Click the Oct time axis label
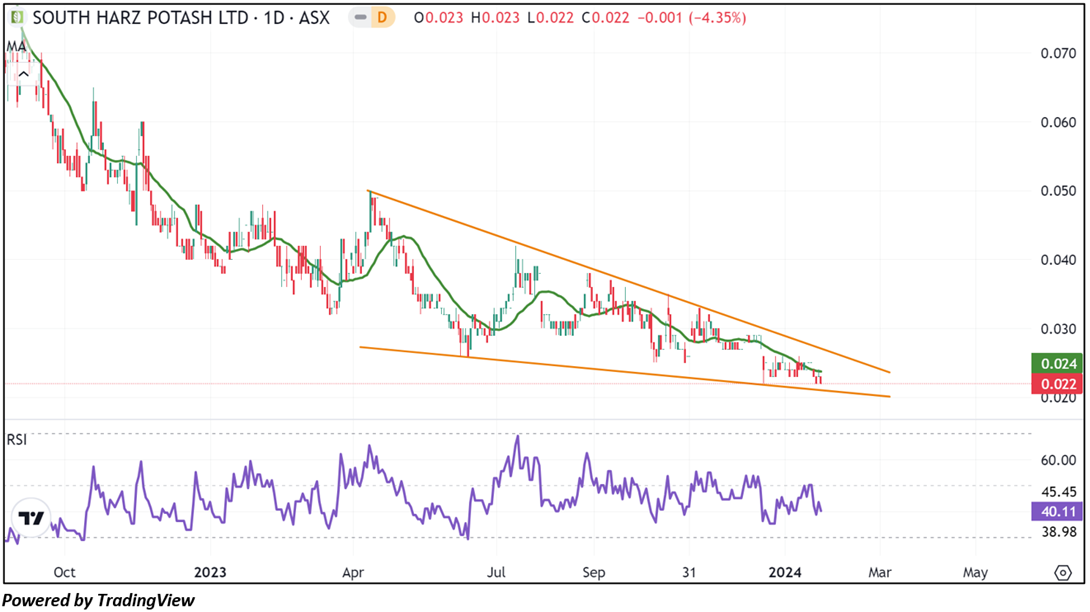Screen dimensions: 1090x612 64,572
